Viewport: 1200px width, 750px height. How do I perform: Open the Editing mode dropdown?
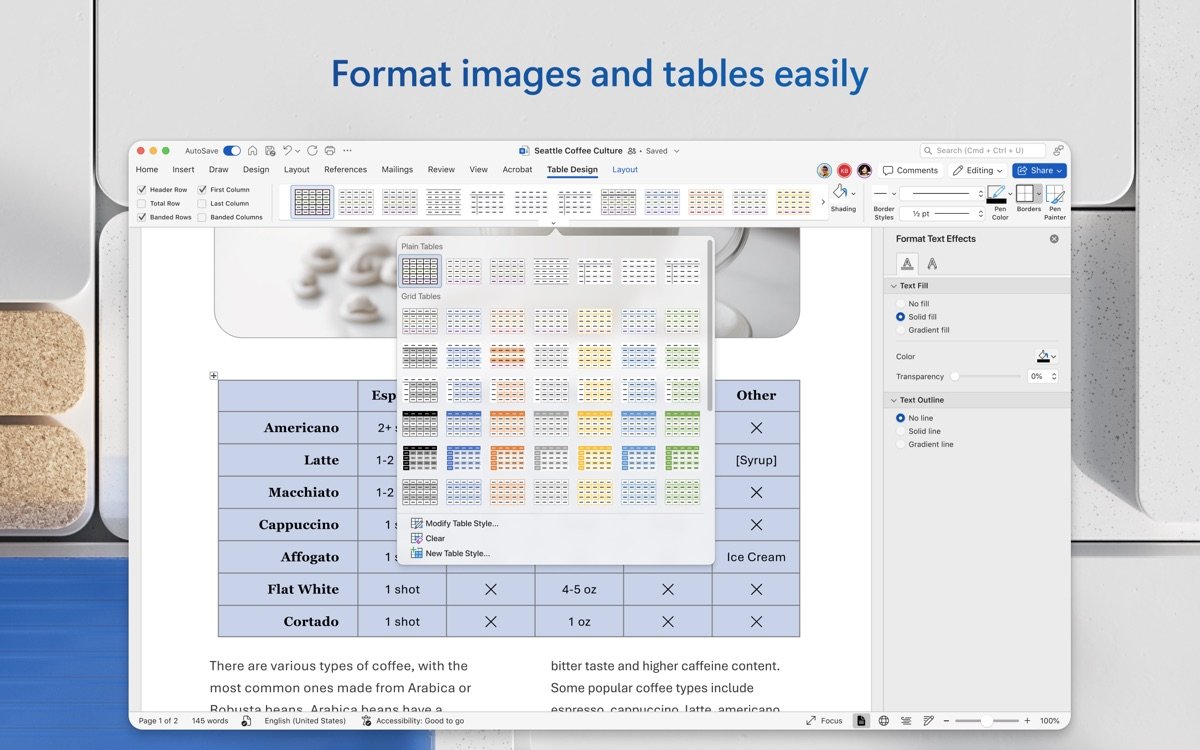click(978, 170)
